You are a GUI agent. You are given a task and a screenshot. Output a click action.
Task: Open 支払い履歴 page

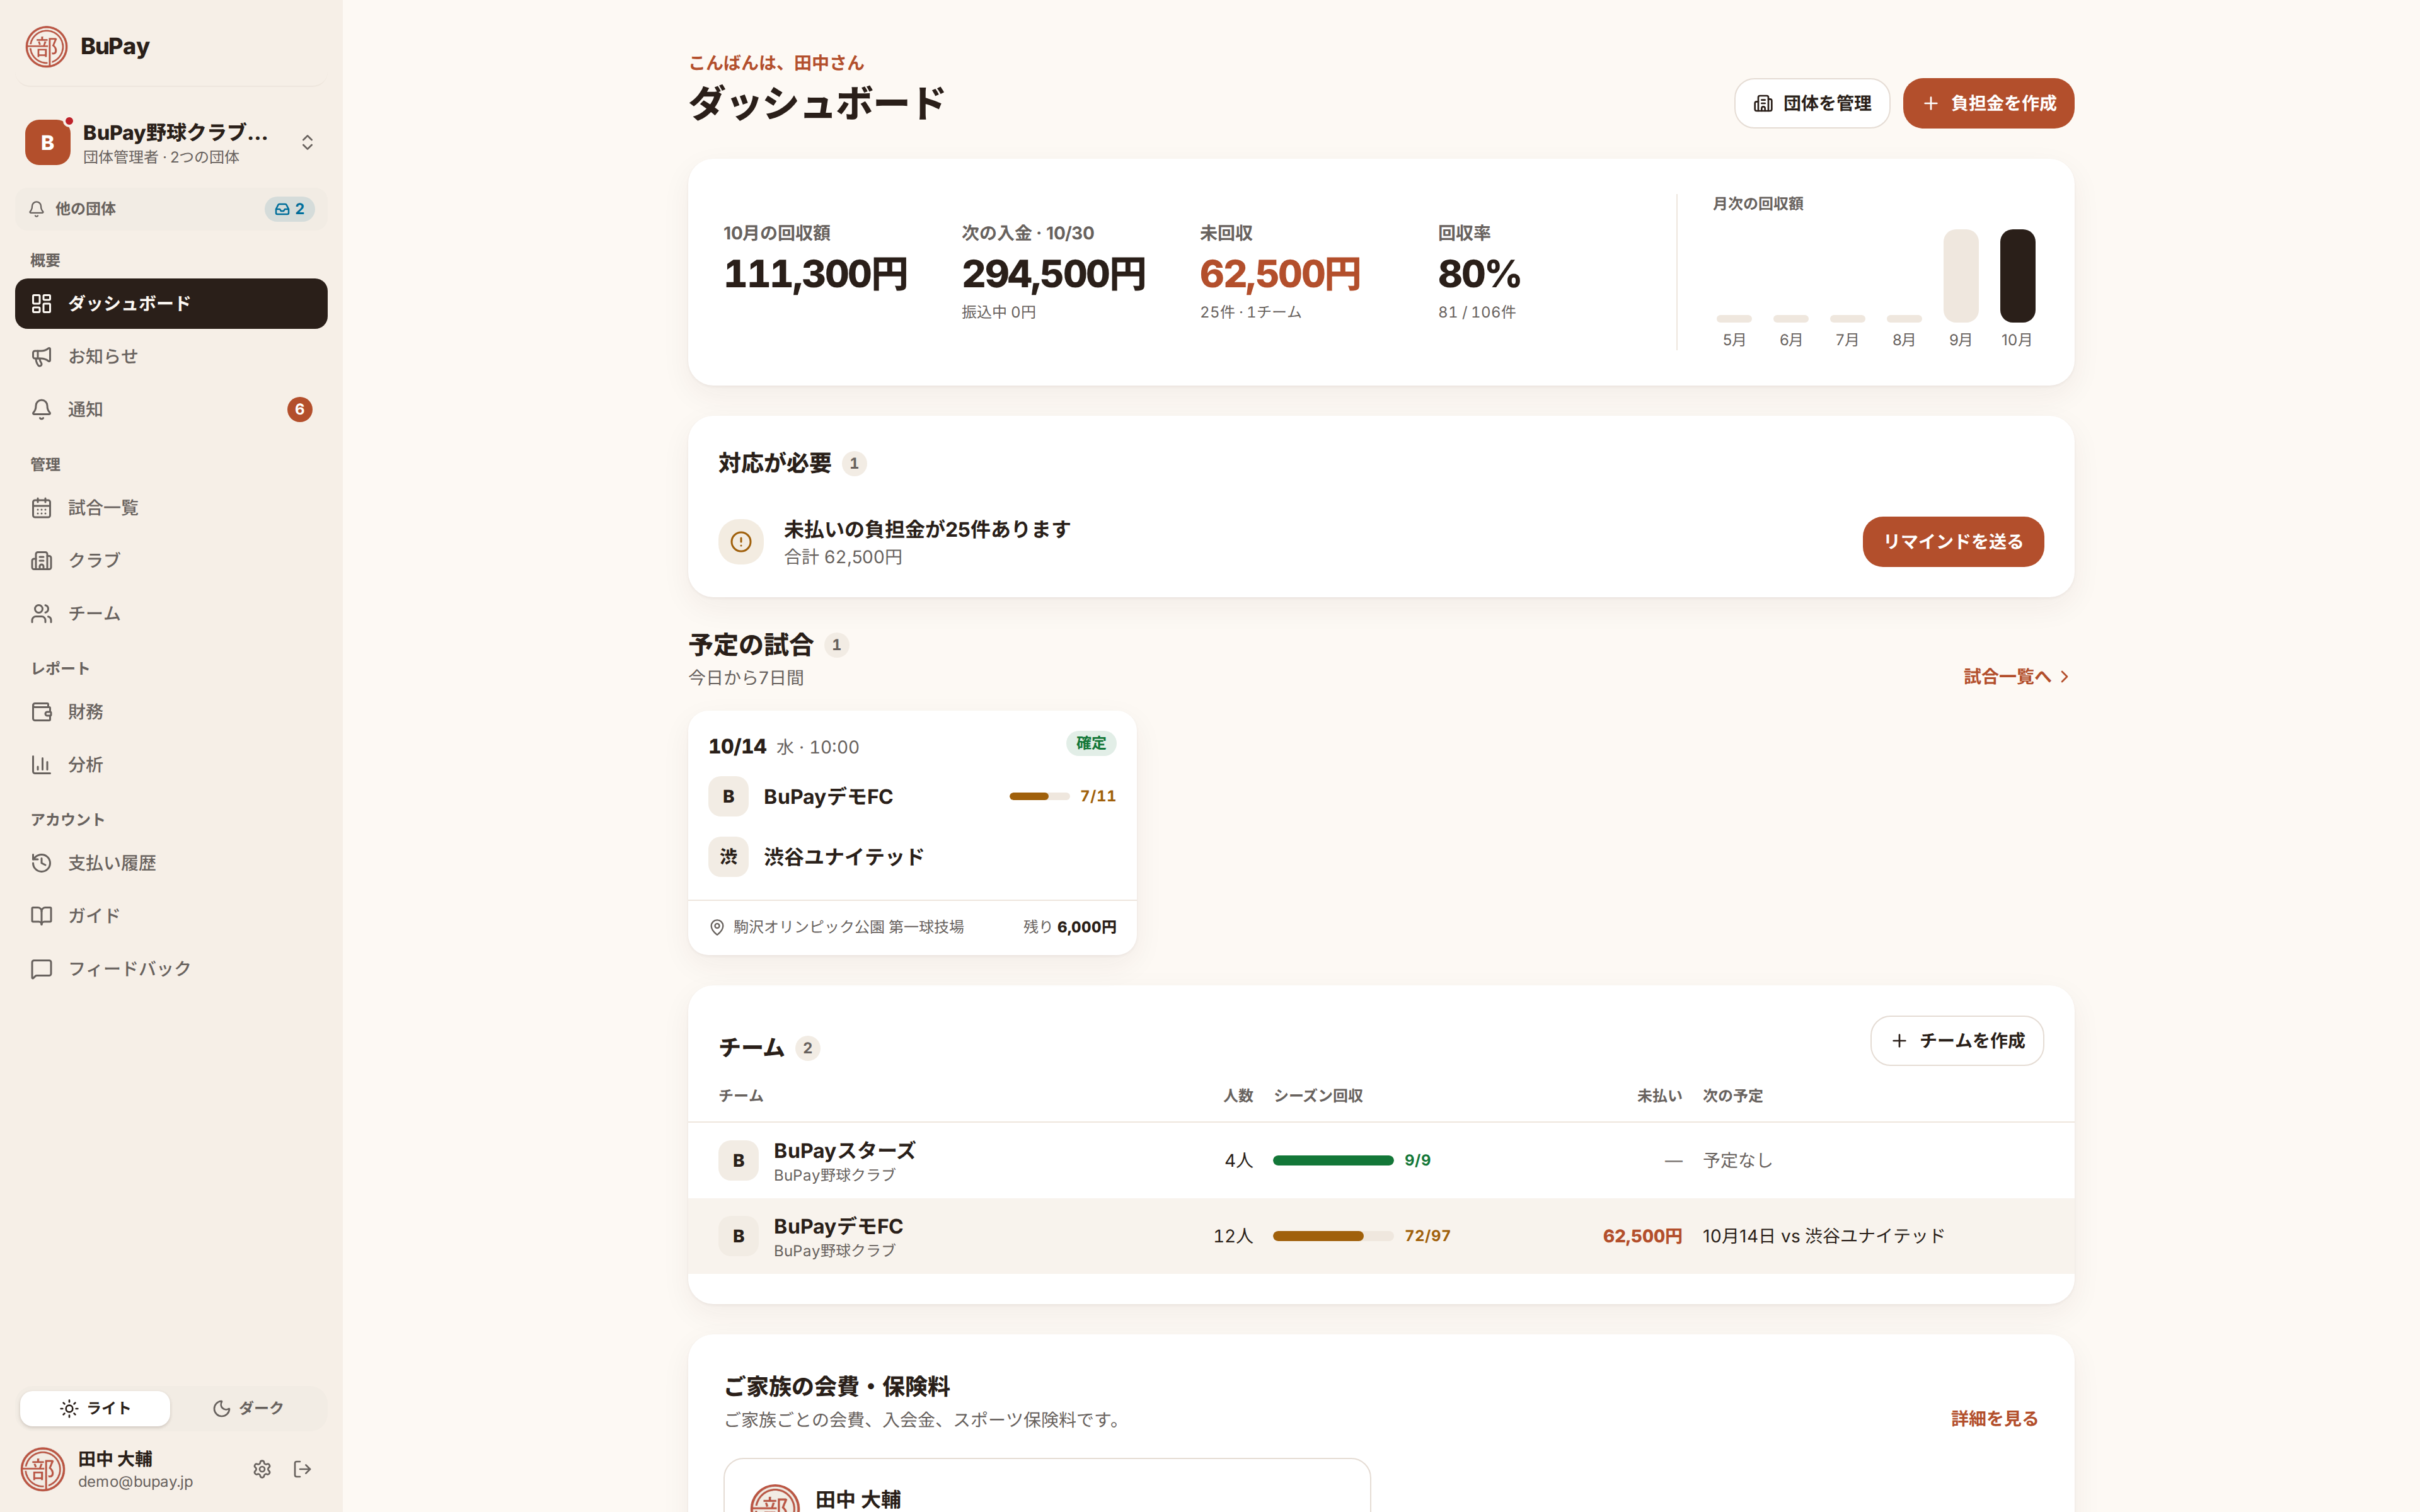[x=171, y=862]
